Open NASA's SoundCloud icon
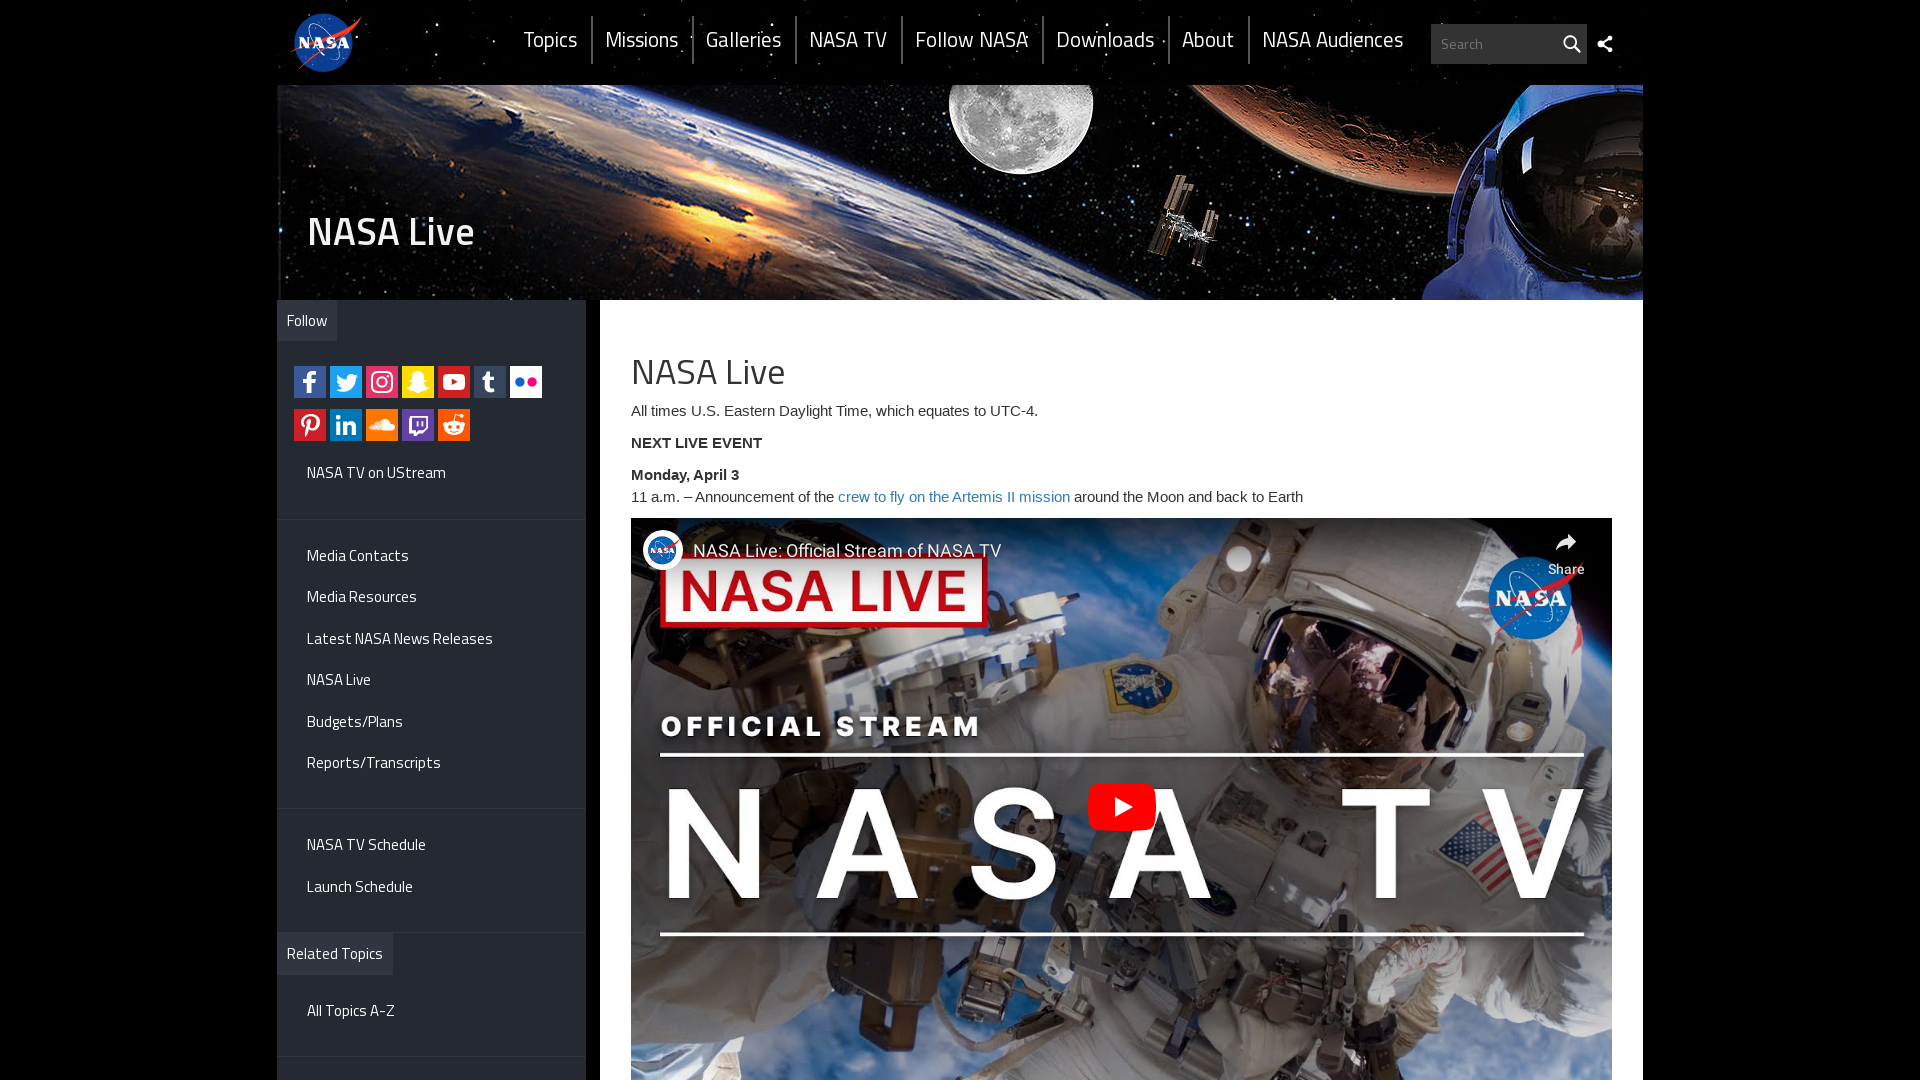Viewport: 1920px width, 1080px height. (382, 425)
